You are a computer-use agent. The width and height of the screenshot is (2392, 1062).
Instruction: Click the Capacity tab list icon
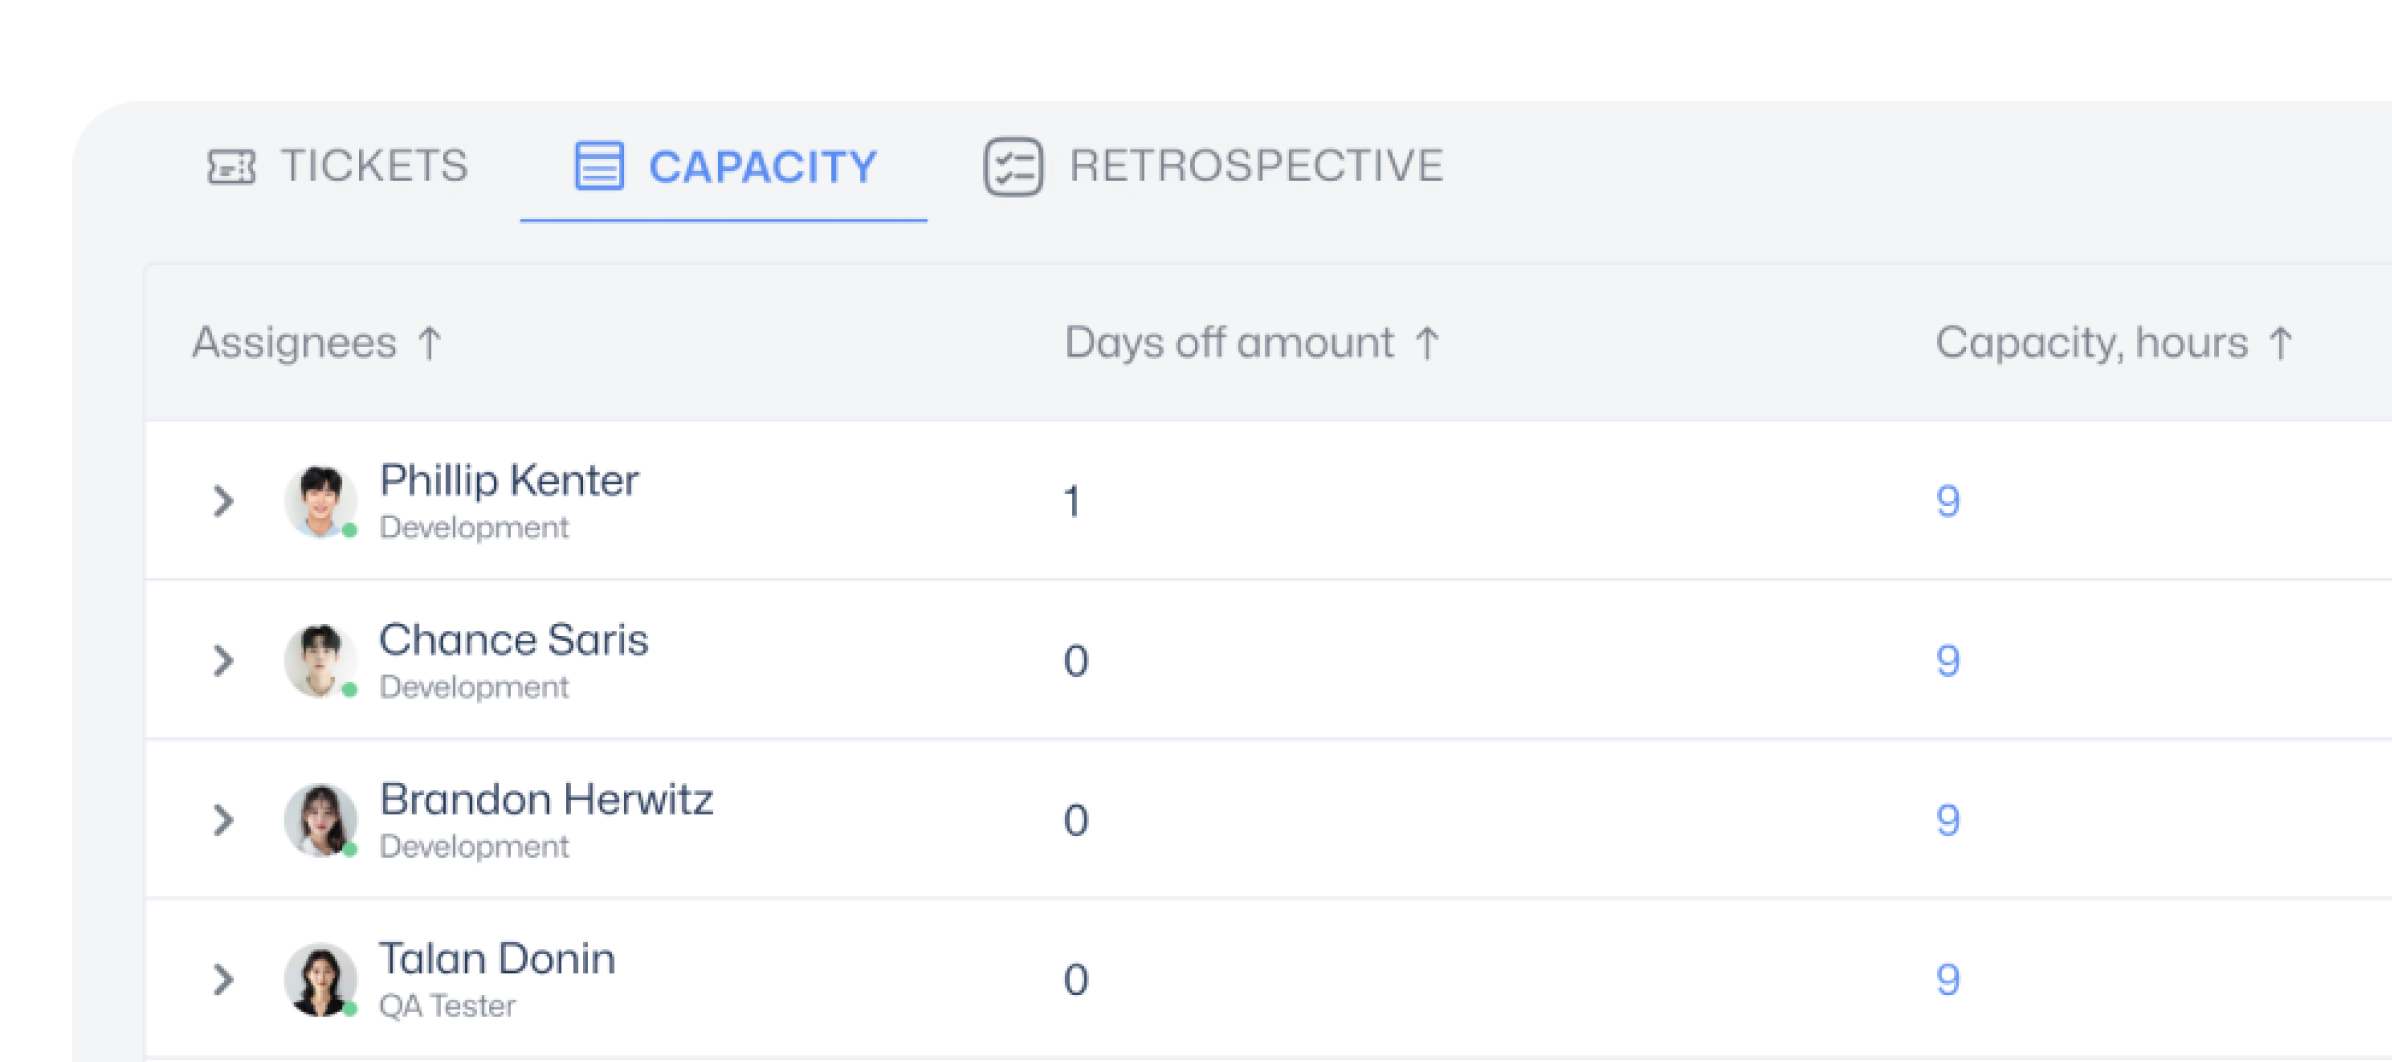tap(599, 166)
